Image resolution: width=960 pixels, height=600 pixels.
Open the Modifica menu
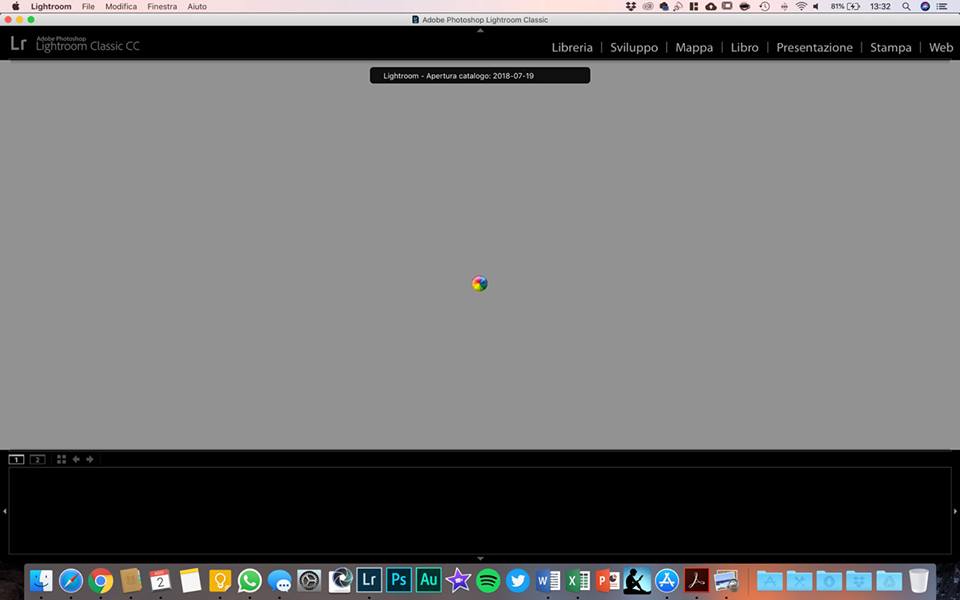click(x=121, y=6)
